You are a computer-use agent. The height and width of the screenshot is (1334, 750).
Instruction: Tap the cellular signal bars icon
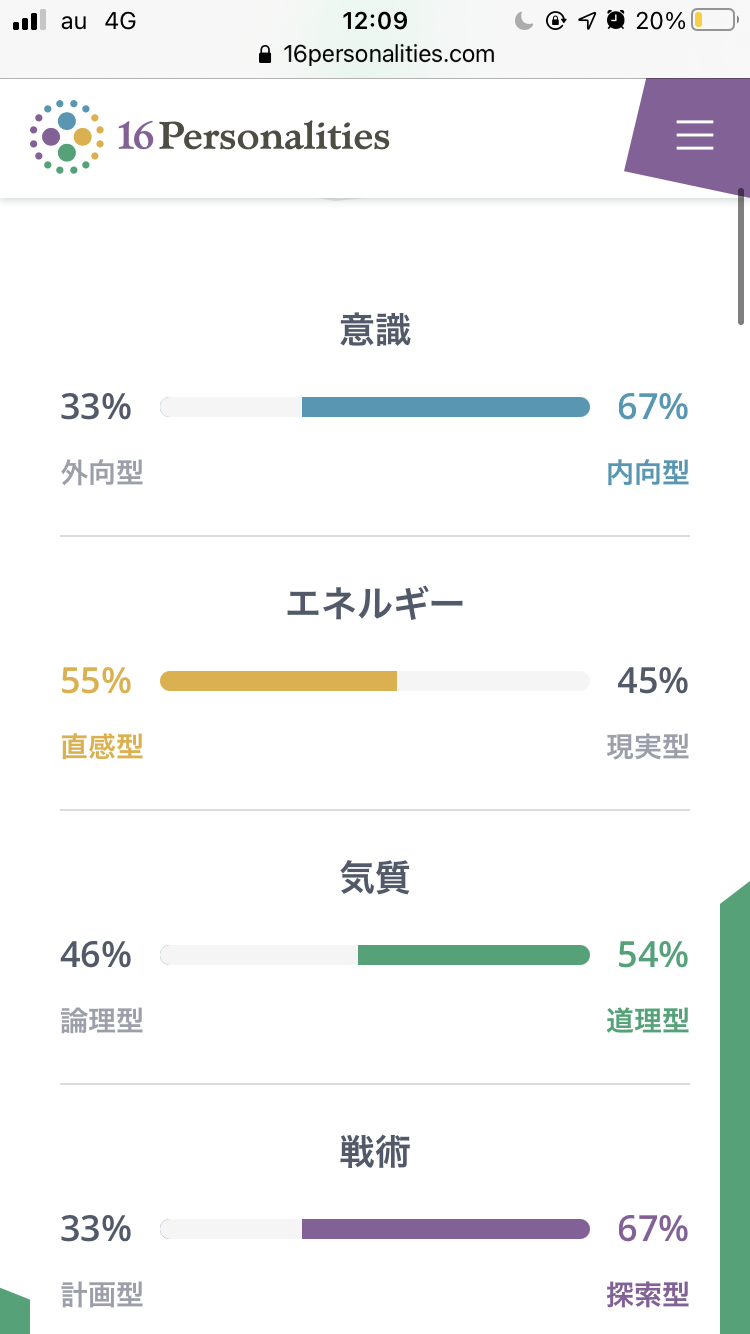click(x=30, y=20)
